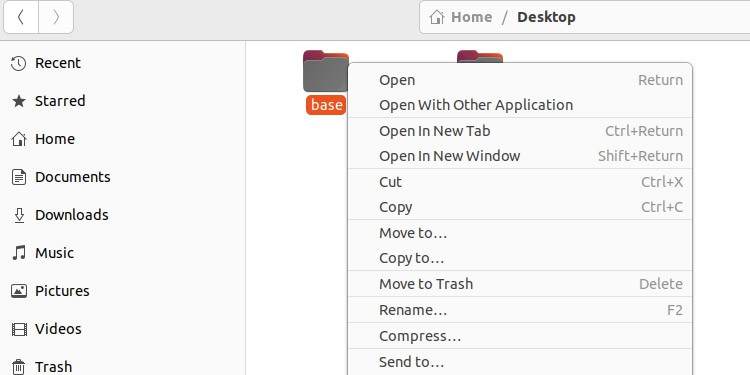Open Recent via its clock icon

click(x=19, y=63)
